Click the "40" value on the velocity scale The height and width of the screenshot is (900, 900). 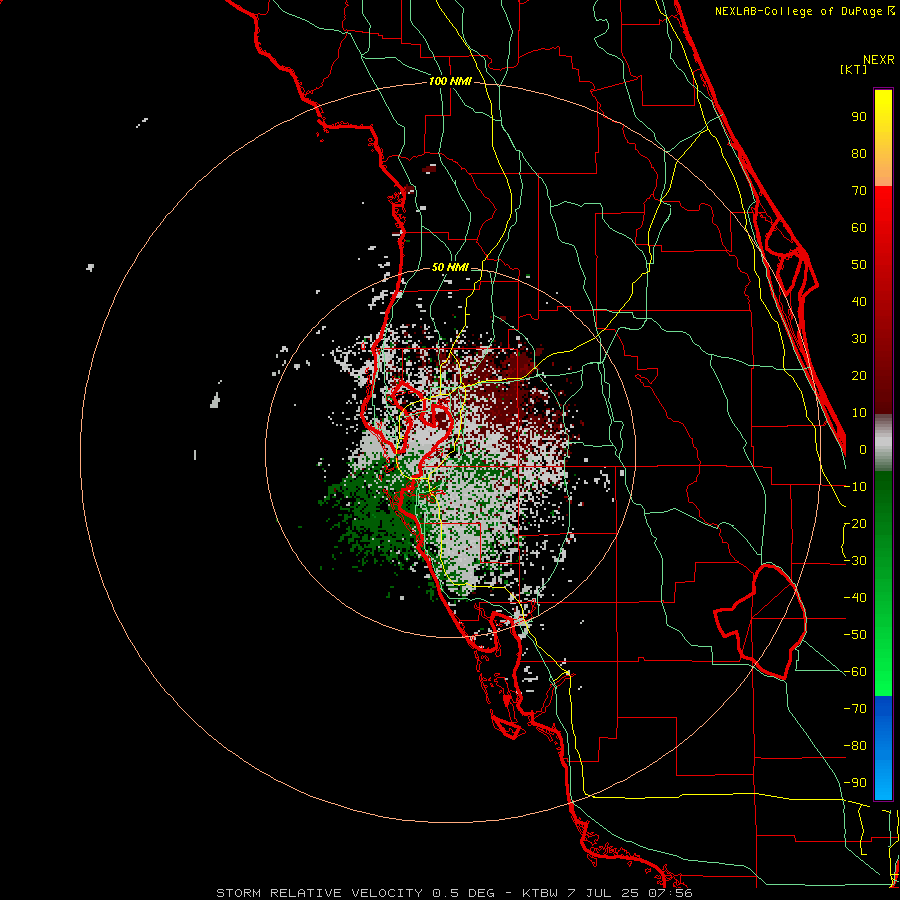tap(859, 301)
